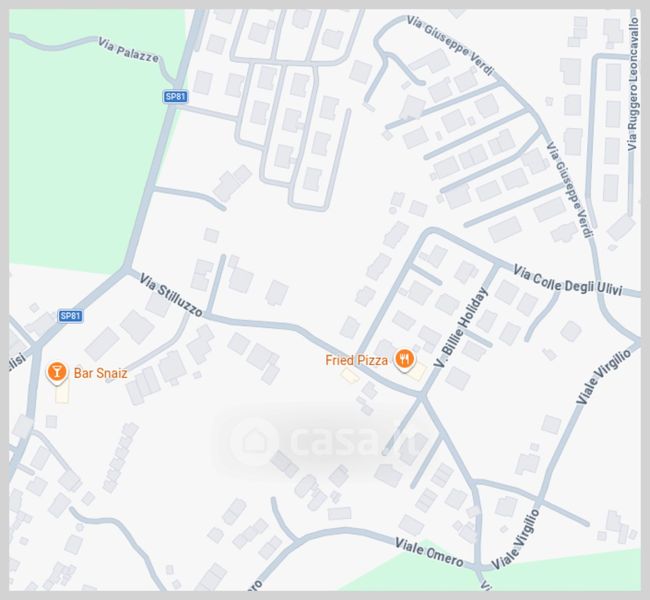The height and width of the screenshot is (600, 650).
Task: Select the Viale Omero street label
Action: [429, 553]
